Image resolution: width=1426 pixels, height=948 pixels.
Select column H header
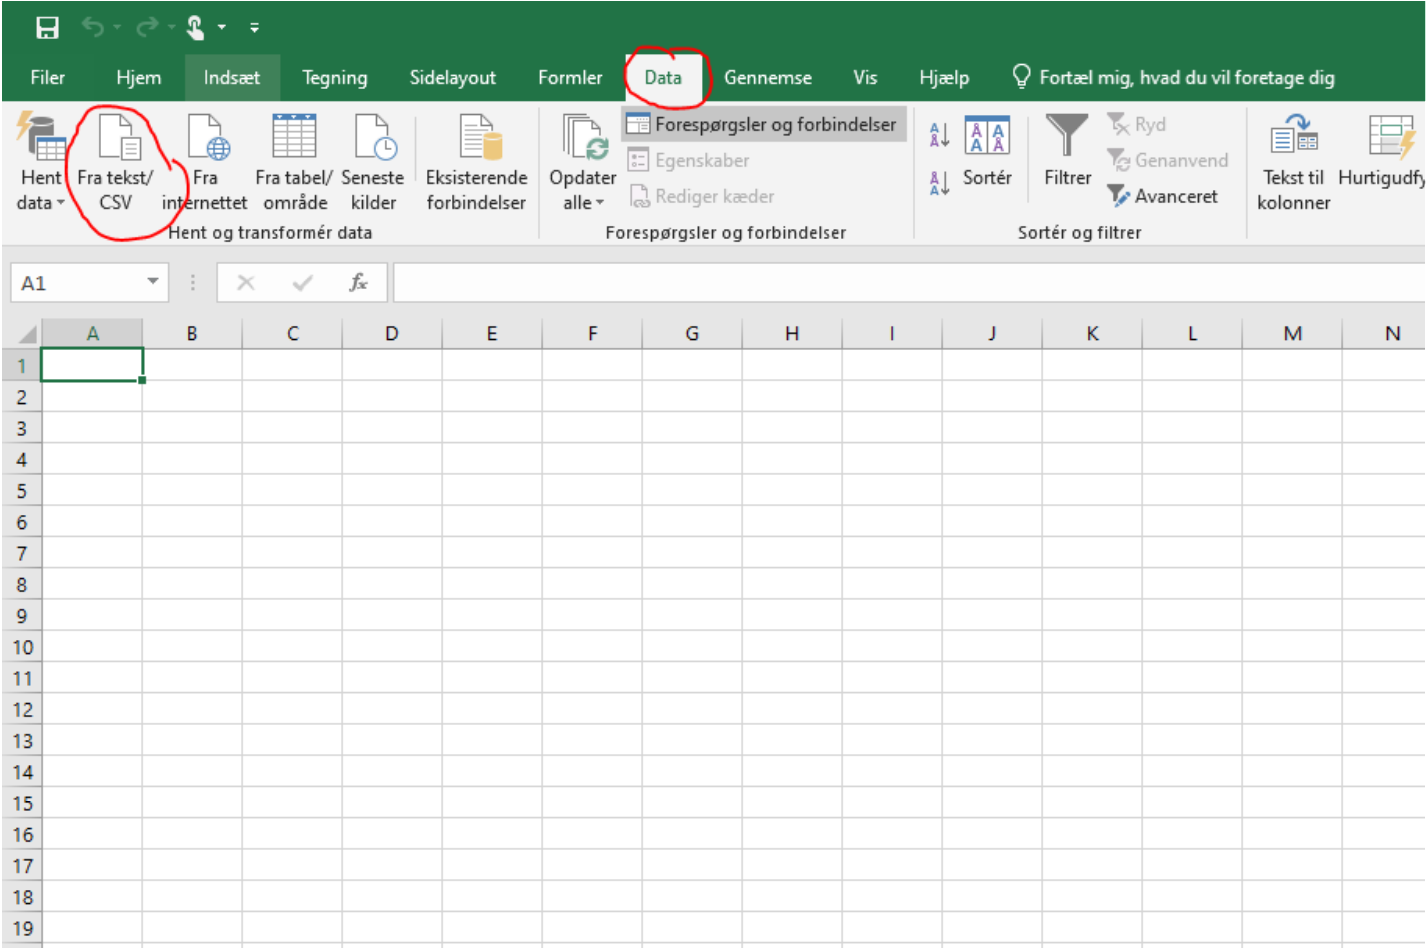(792, 333)
